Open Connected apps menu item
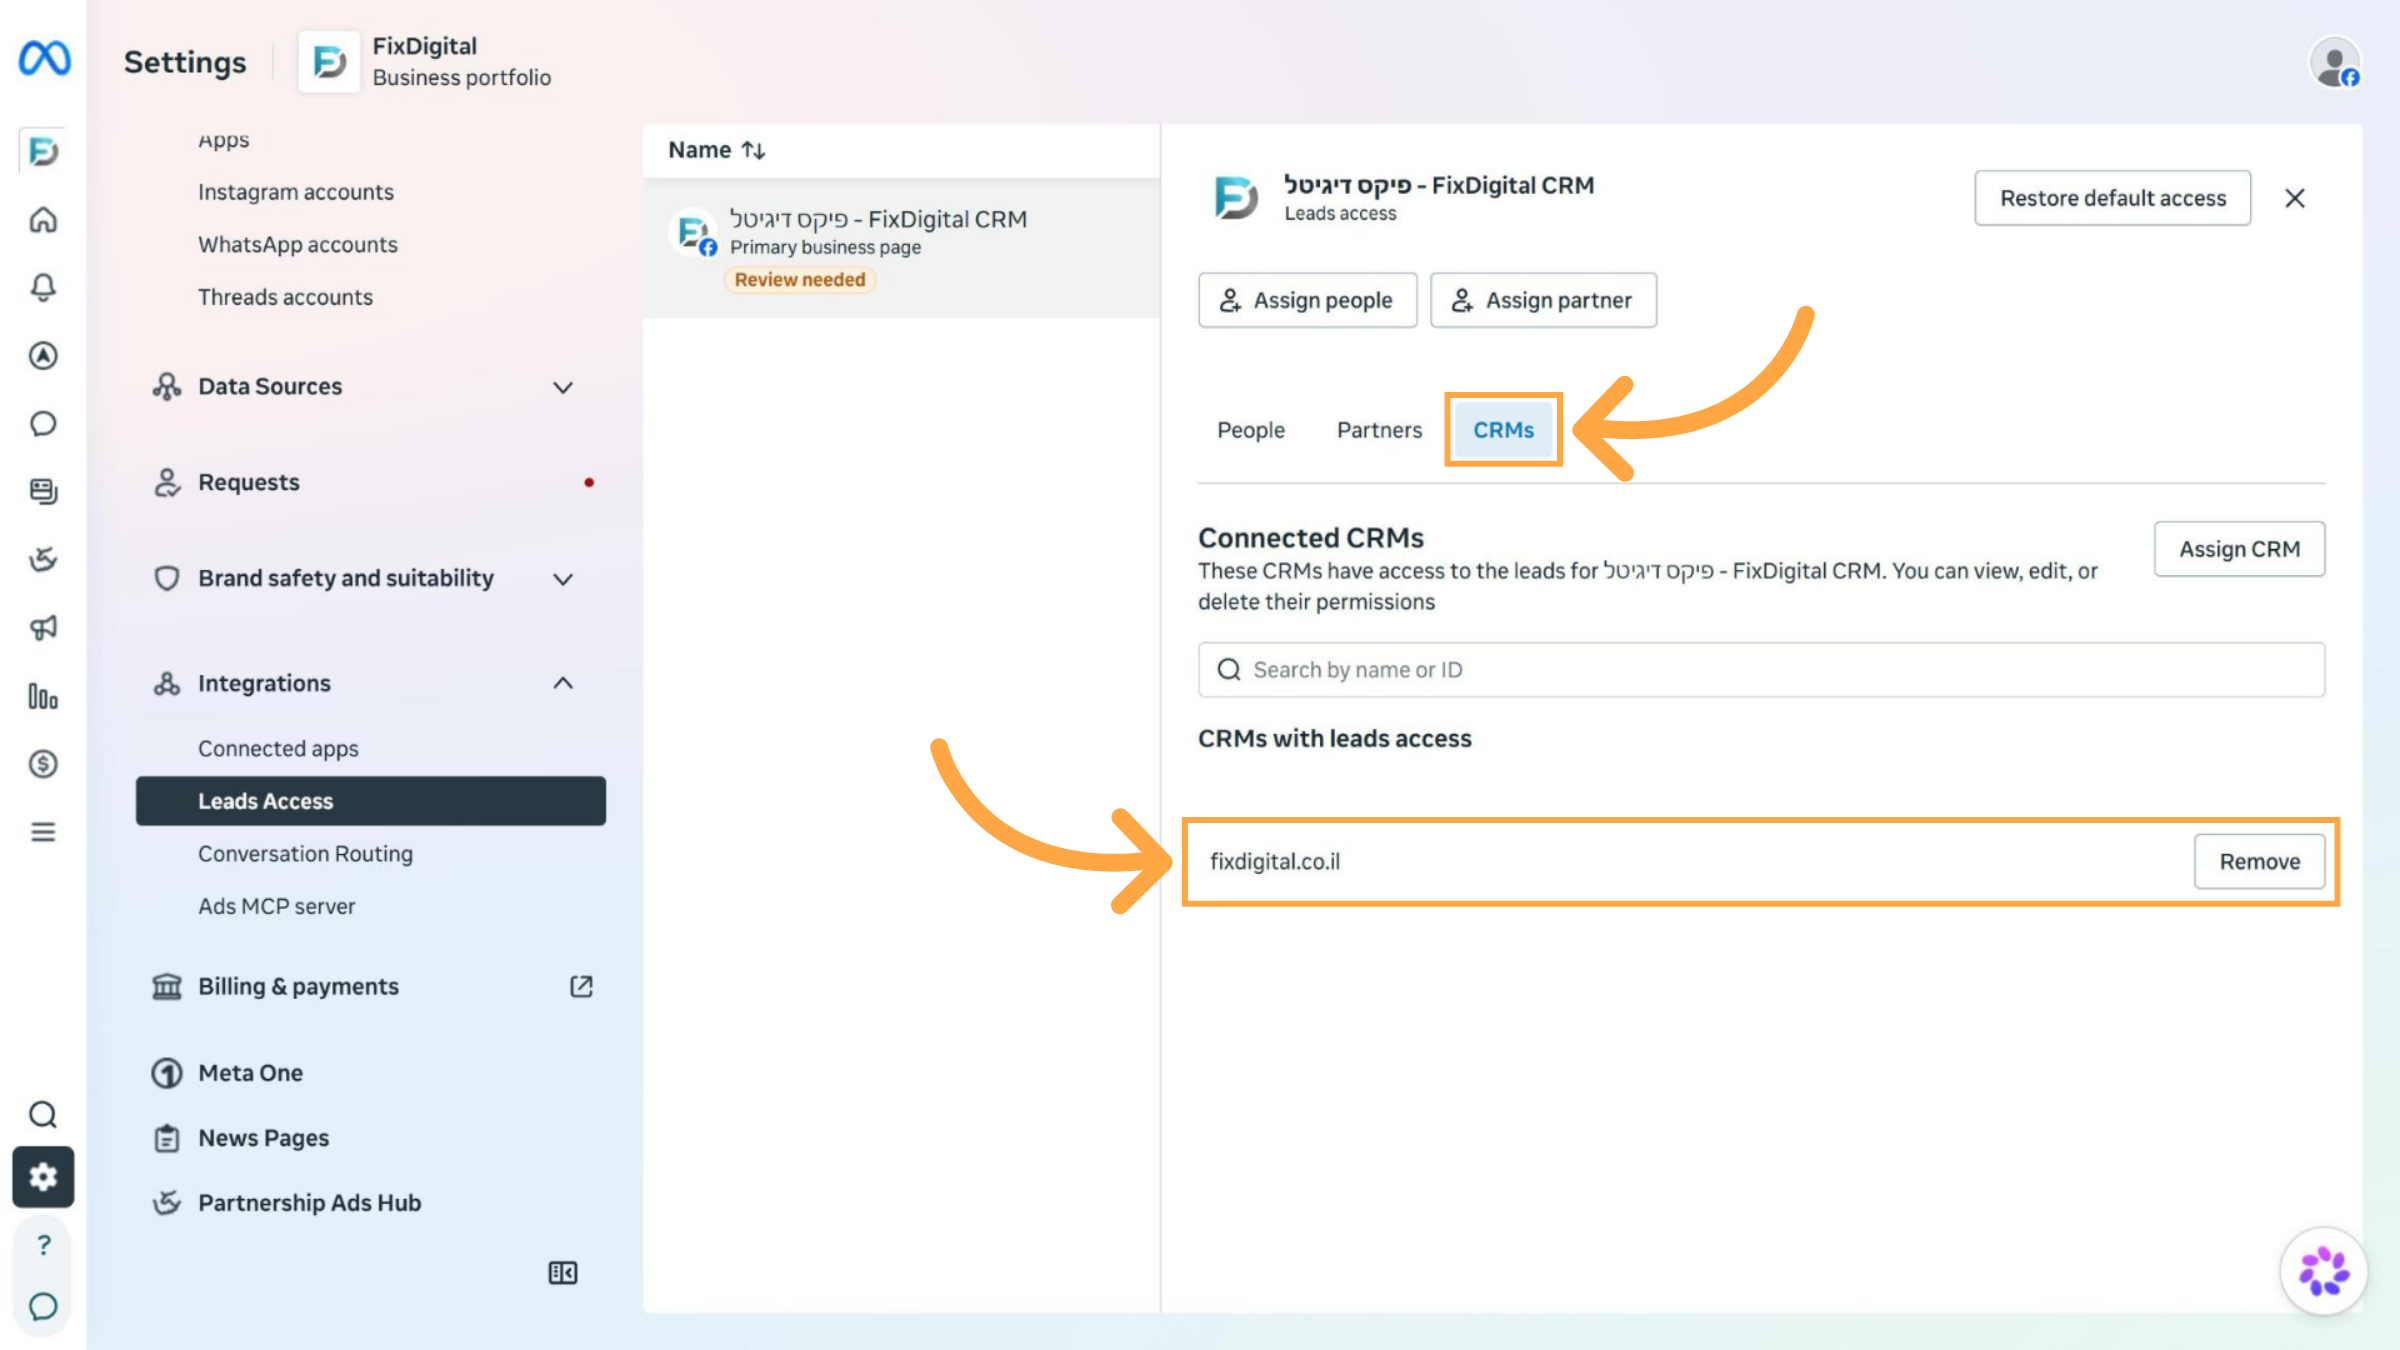This screenshot has width=2400, height=1350. click(x=278, y=749)
